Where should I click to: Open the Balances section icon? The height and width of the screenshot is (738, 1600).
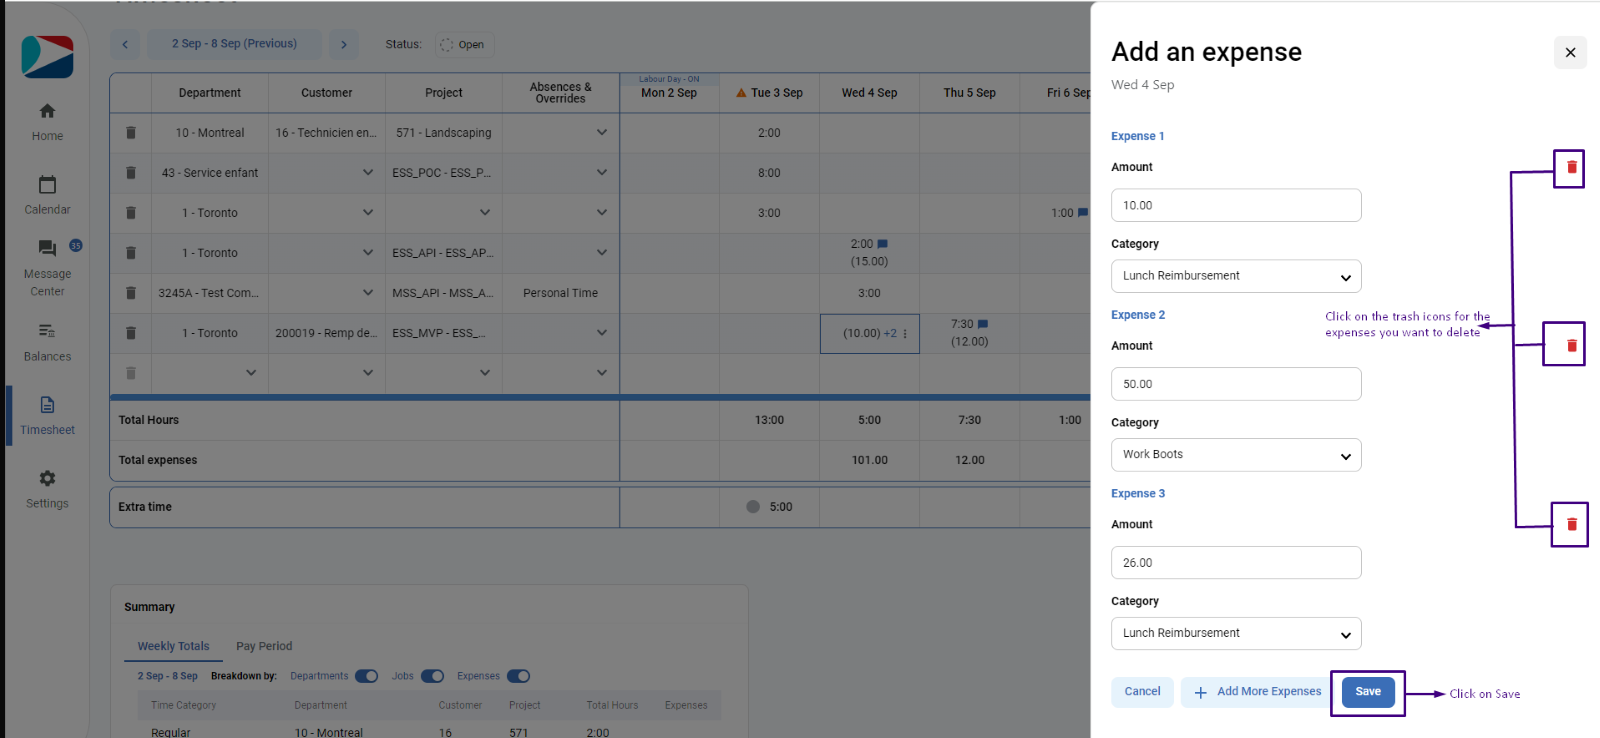47,330
